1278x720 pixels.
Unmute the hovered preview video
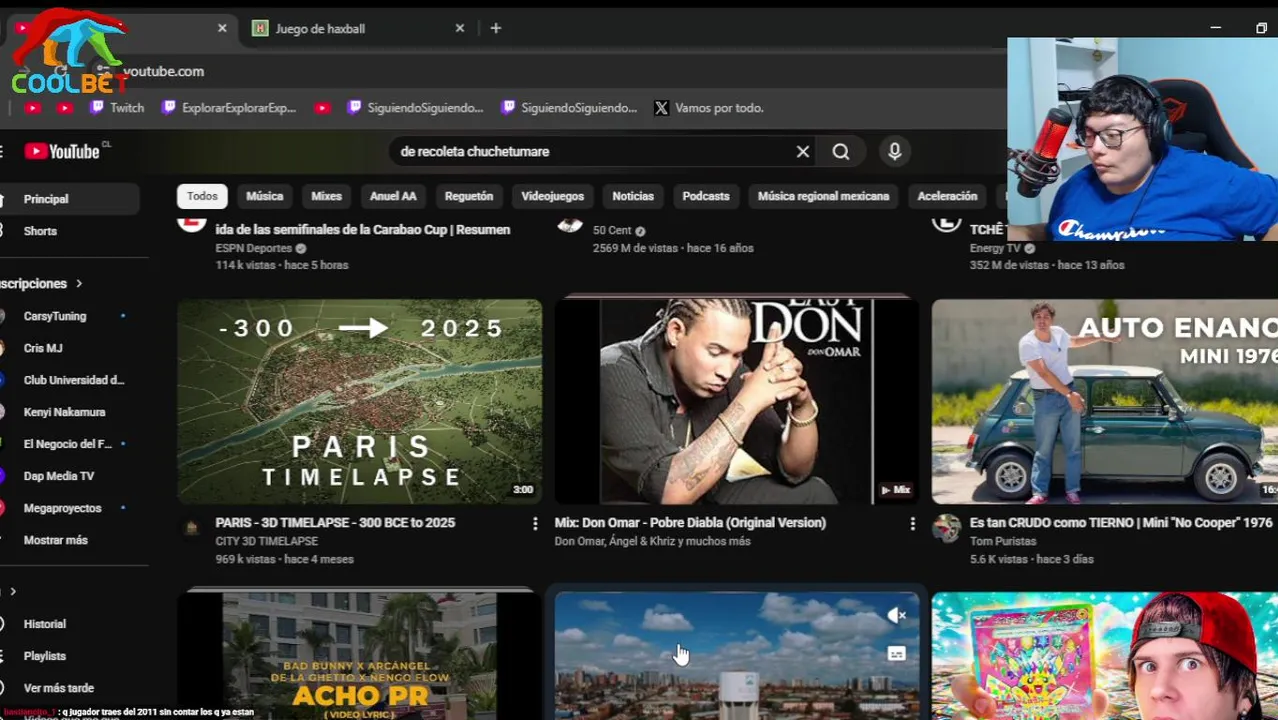click(x=896, y=616)
